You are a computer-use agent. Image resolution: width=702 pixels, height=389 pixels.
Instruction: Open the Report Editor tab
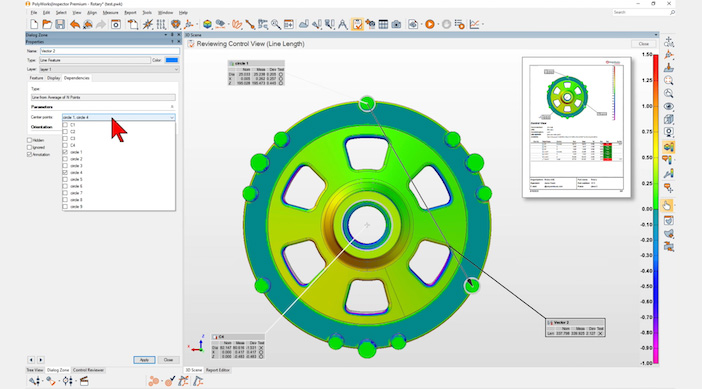point(218,370)
